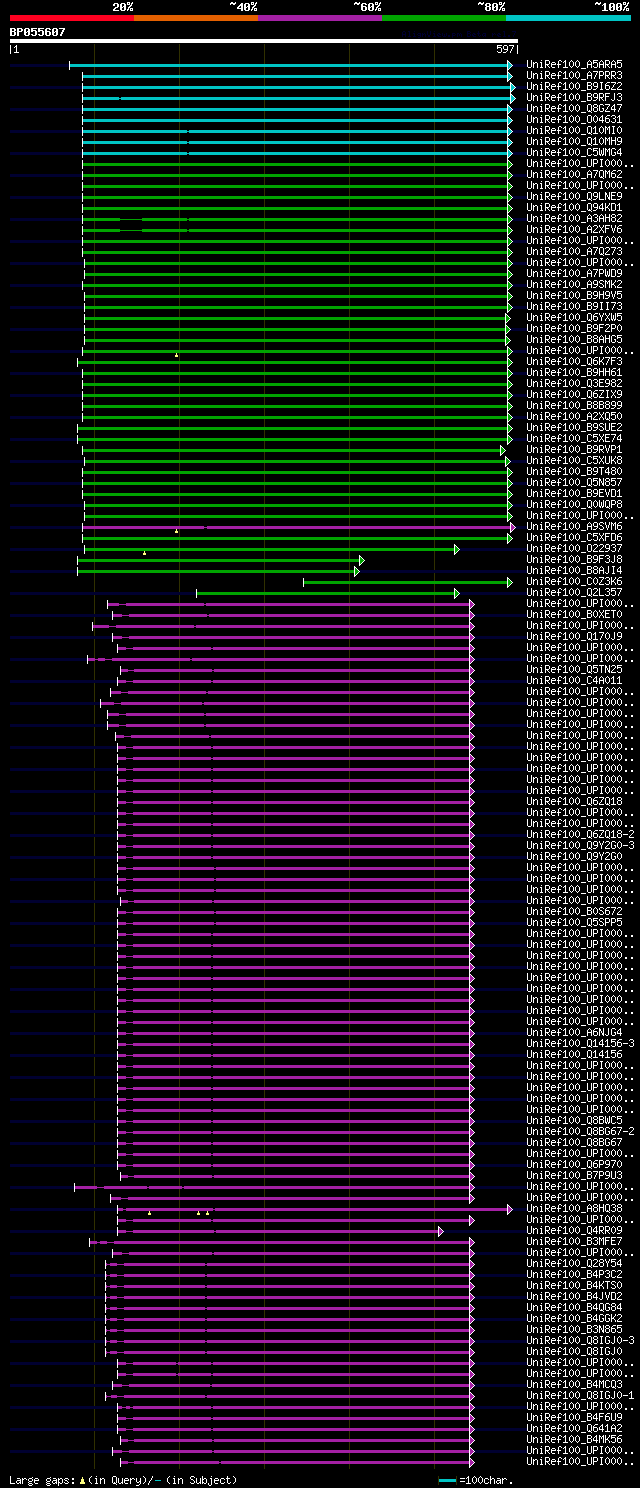Viewport: 640px width, 1488px height.
Task: Select the UniRef100_B9RVP1 label
Action: [x=574, y=449]
